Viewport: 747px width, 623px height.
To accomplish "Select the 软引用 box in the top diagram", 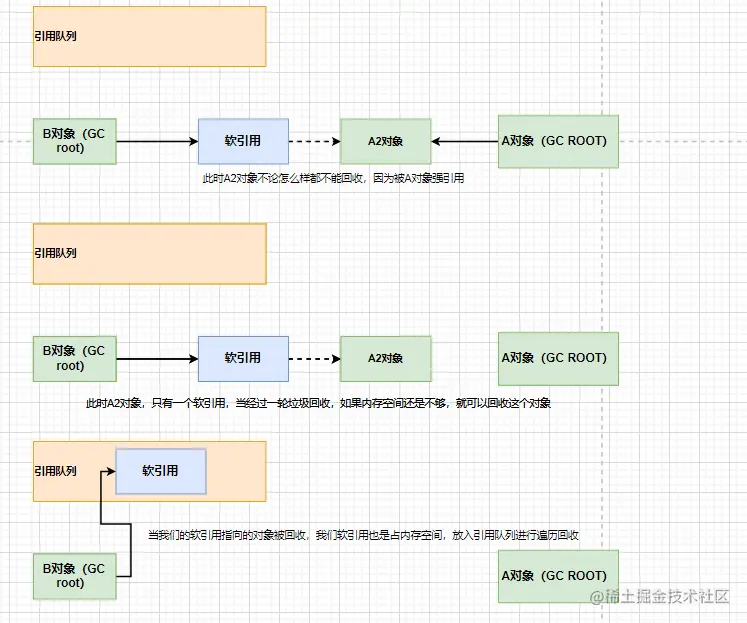I will [x=243, y=141].
